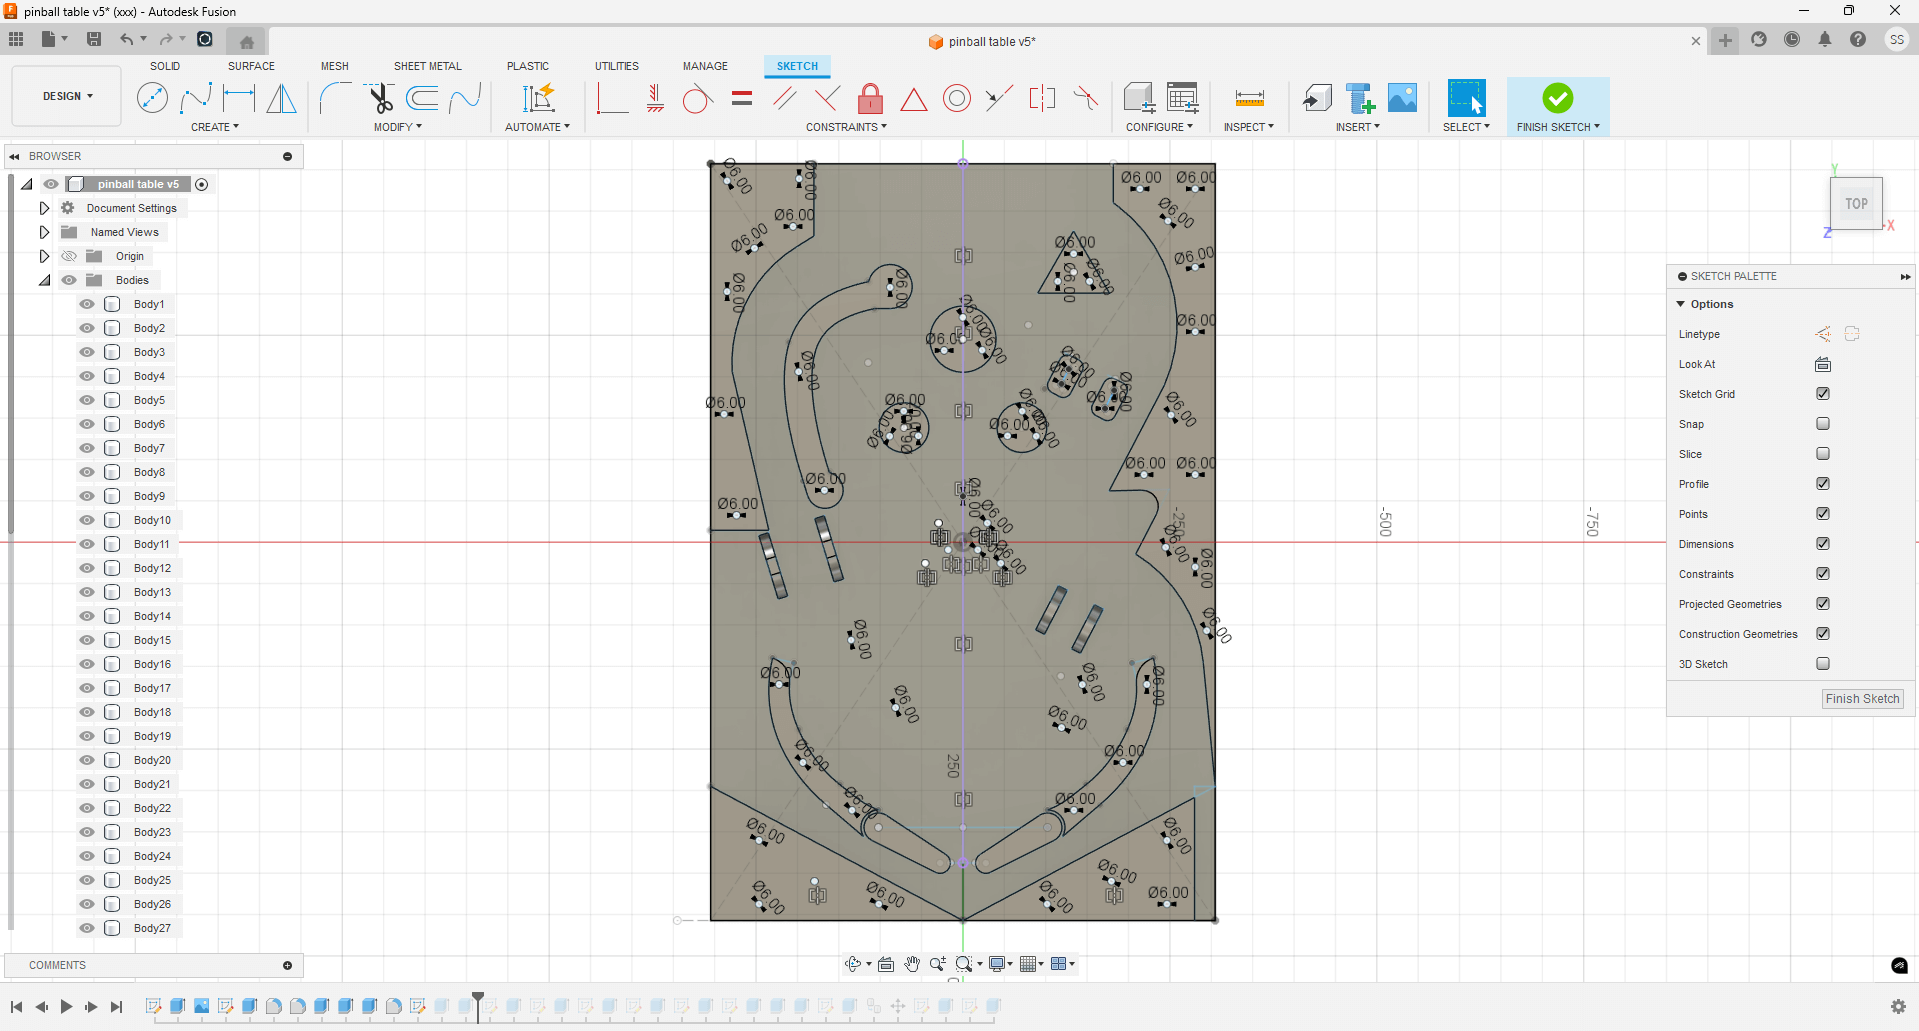Viewport: 1919px width, 1031px height.
Task: Select the Fillet modify tool
Action: point(335,98)
